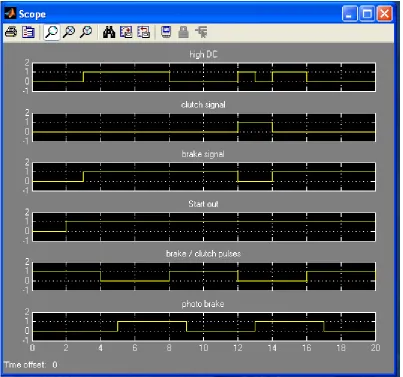
Task: Click the MATLAB logo in title bar
Action: tap(10, 14)
